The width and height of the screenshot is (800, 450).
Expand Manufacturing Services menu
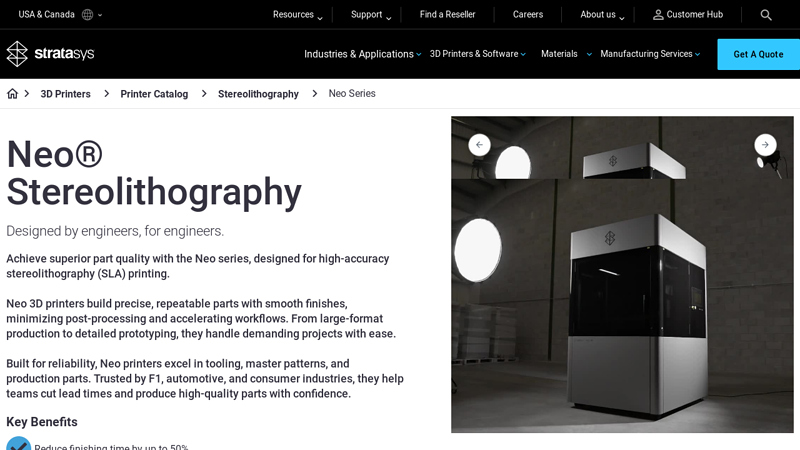pyautogui.click(x=650, y=54)
